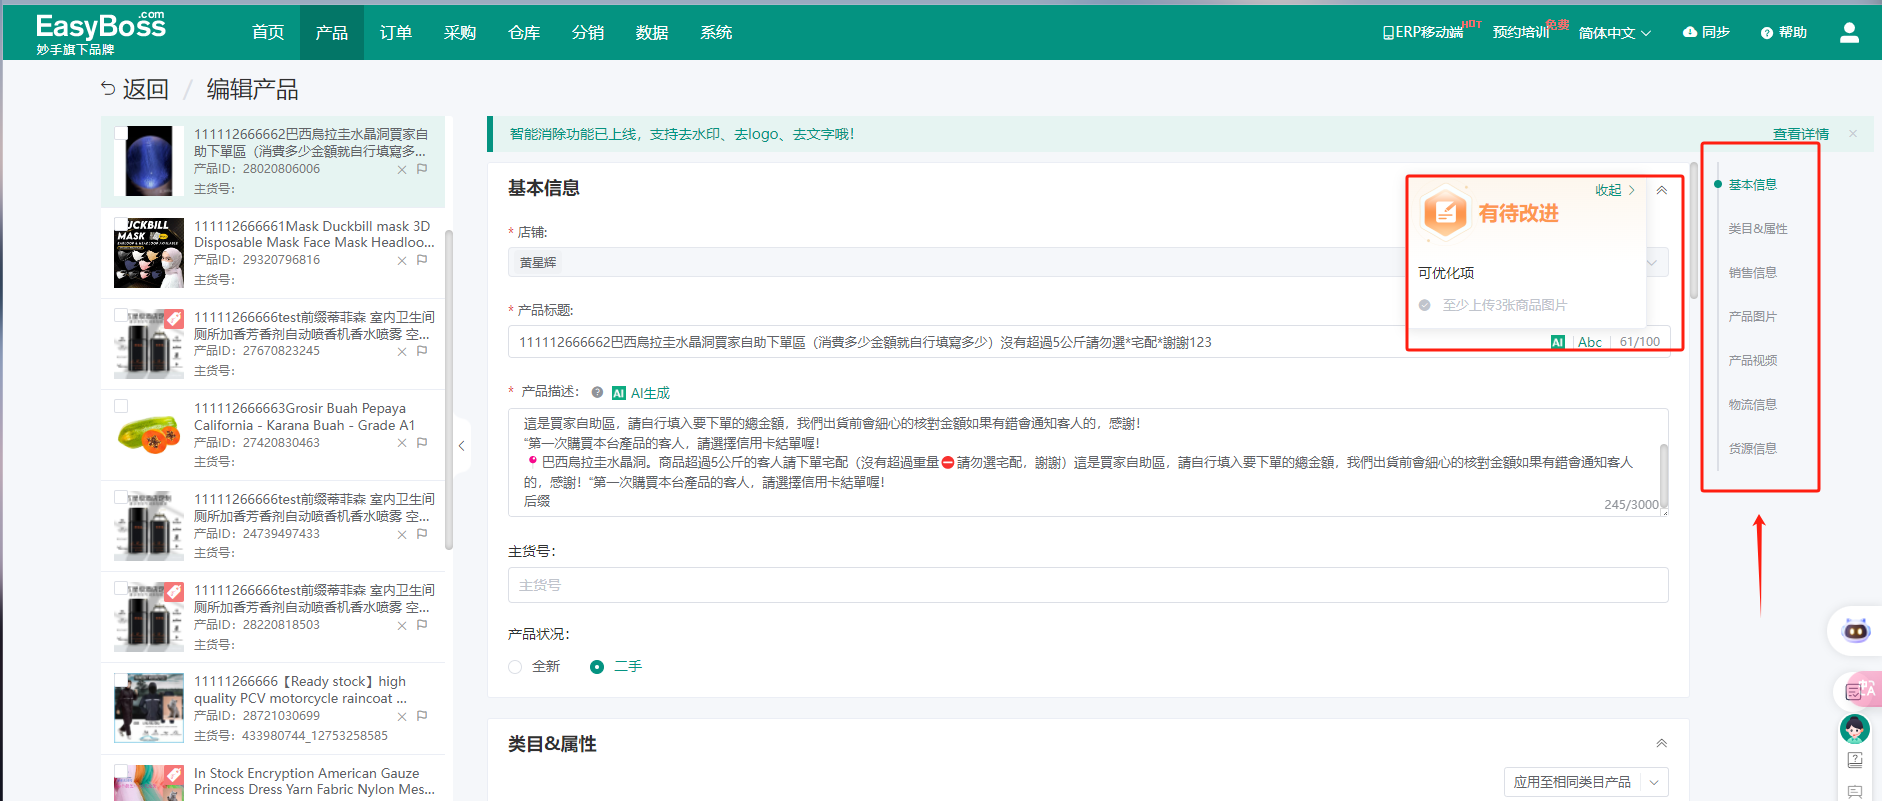Screen dimensions: 1882x801
Task: Collapse the 基本信息 section
Action: pyautogui.click(x=1661, y=190)
